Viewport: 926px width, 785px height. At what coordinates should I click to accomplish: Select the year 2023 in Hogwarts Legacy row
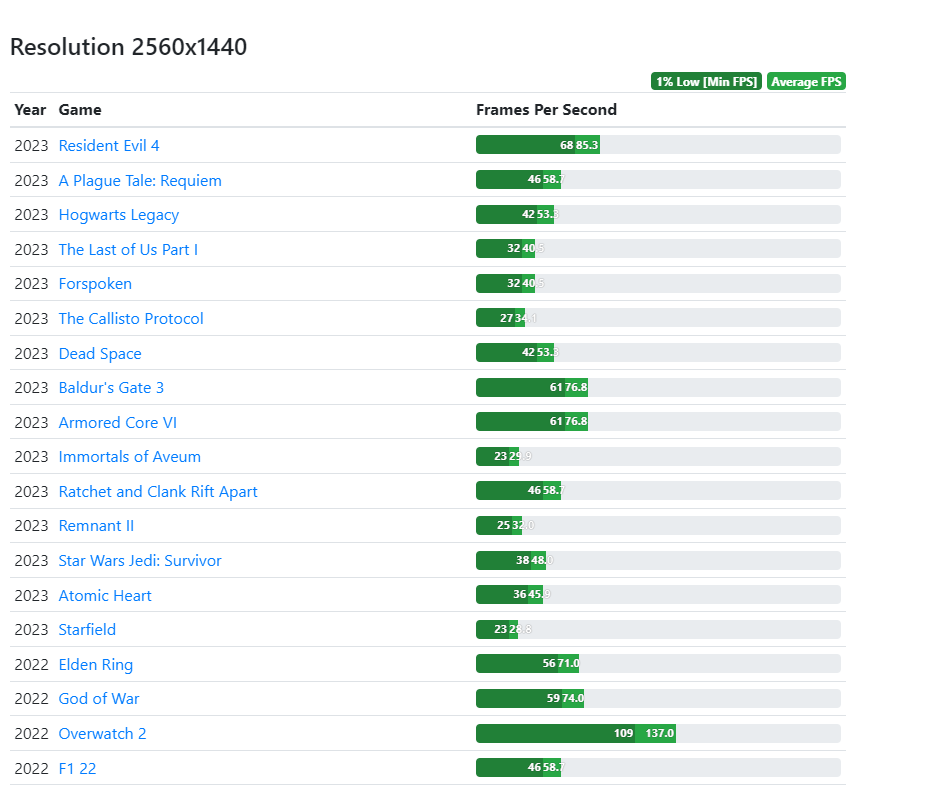(31, 215)
